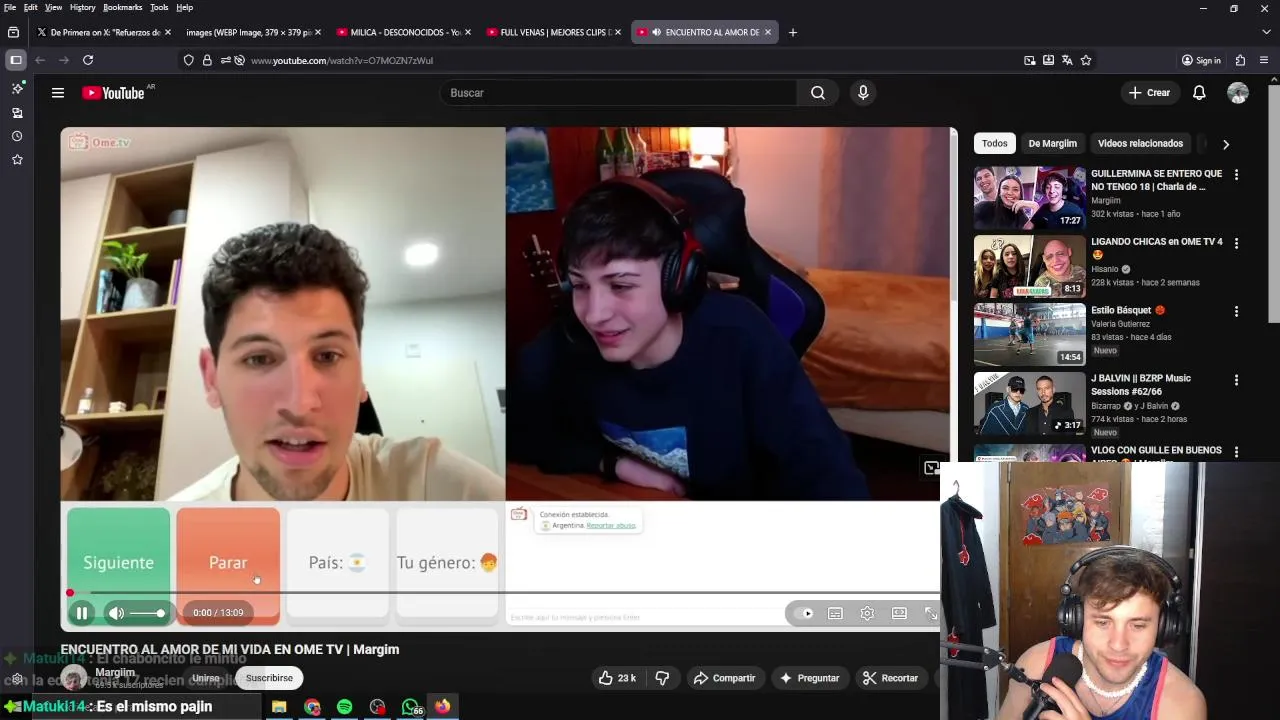
Task: Mute the video with speaker icon
Action: click(x=117, y=613)
